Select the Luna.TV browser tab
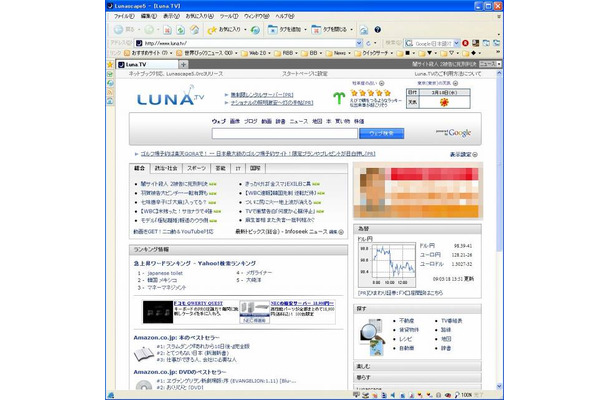 [147, 64]
